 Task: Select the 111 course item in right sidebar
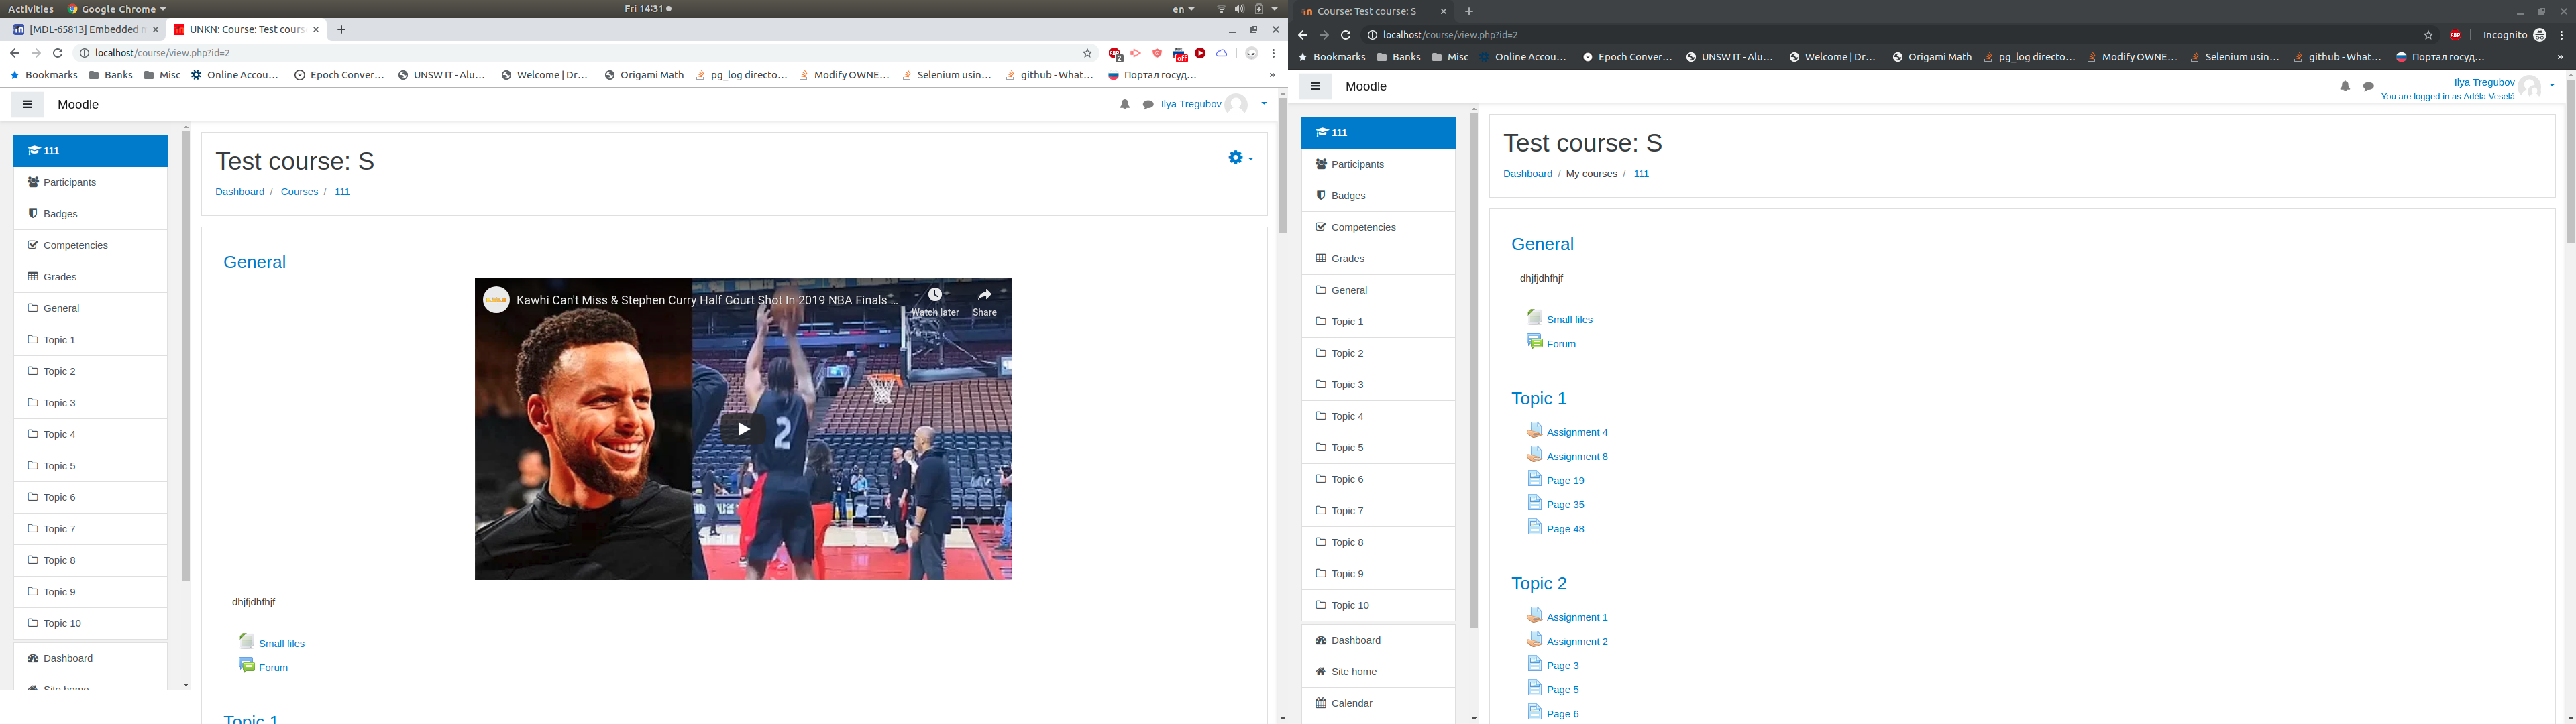1378,132
